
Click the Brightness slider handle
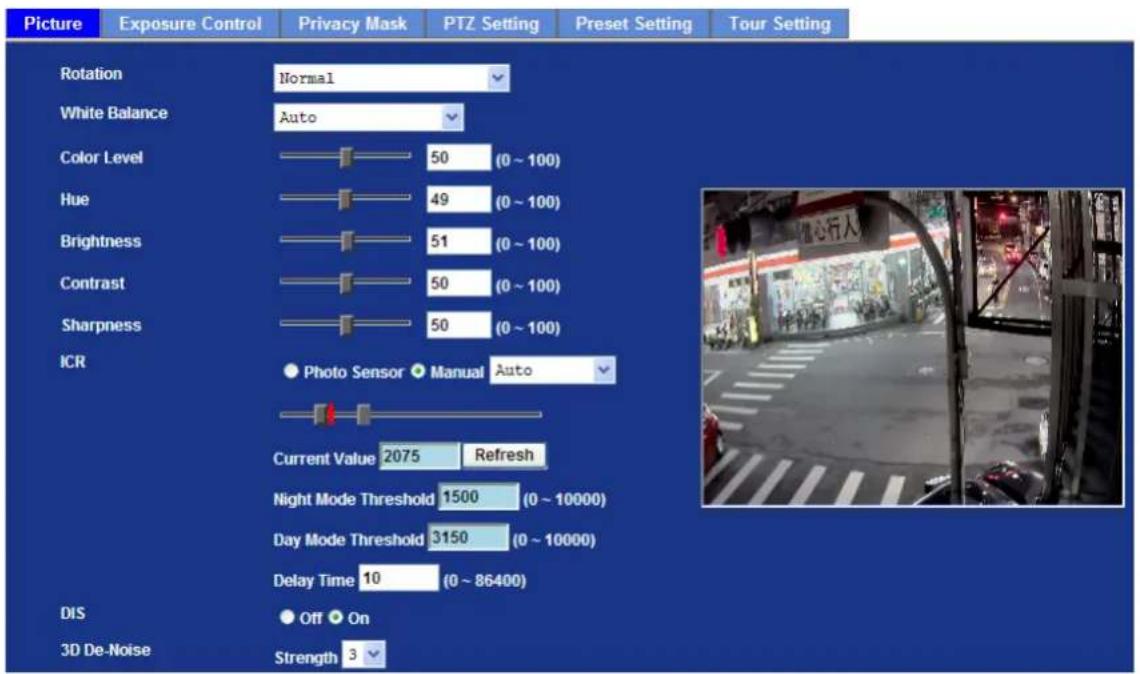(x=347, y=241)
